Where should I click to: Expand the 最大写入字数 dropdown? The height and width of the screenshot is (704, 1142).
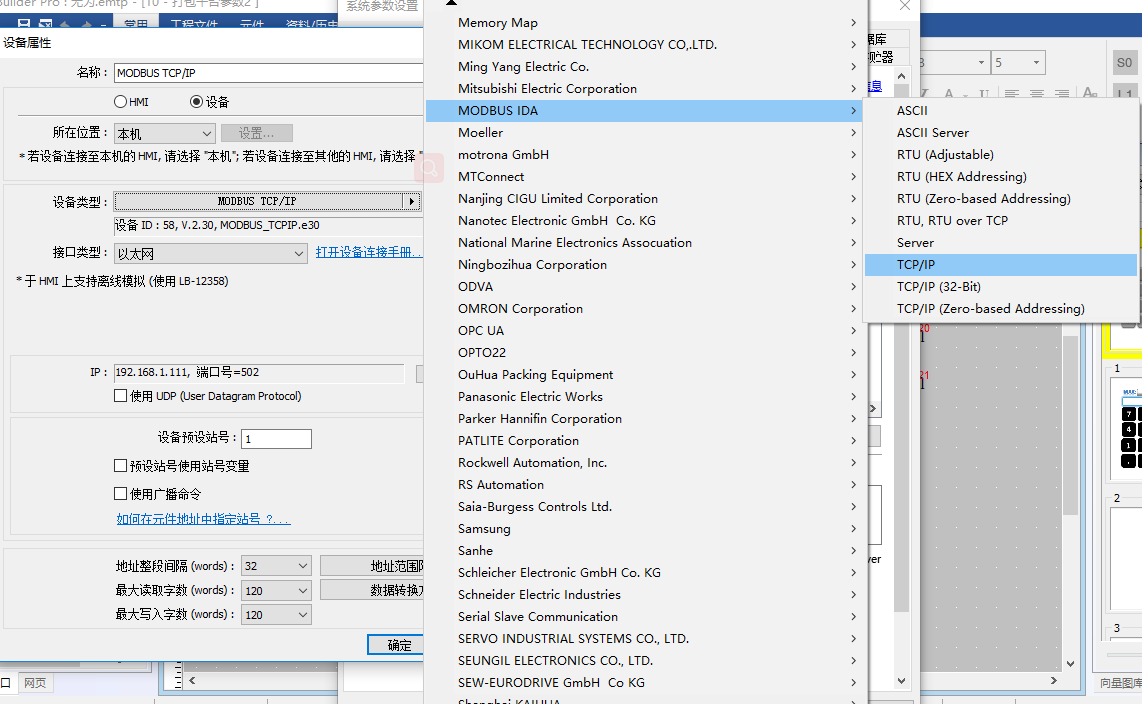[276, 614]
